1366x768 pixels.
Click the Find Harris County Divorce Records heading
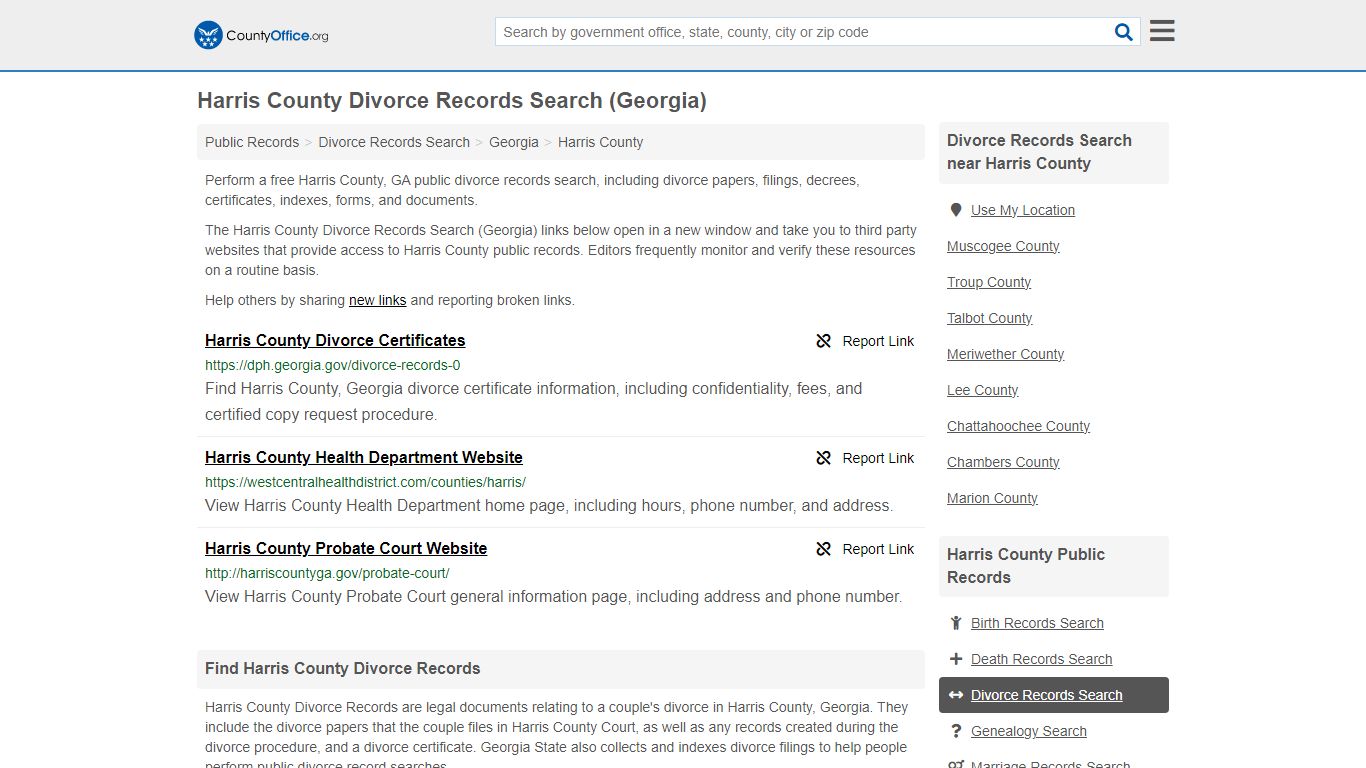click(343, 668)
